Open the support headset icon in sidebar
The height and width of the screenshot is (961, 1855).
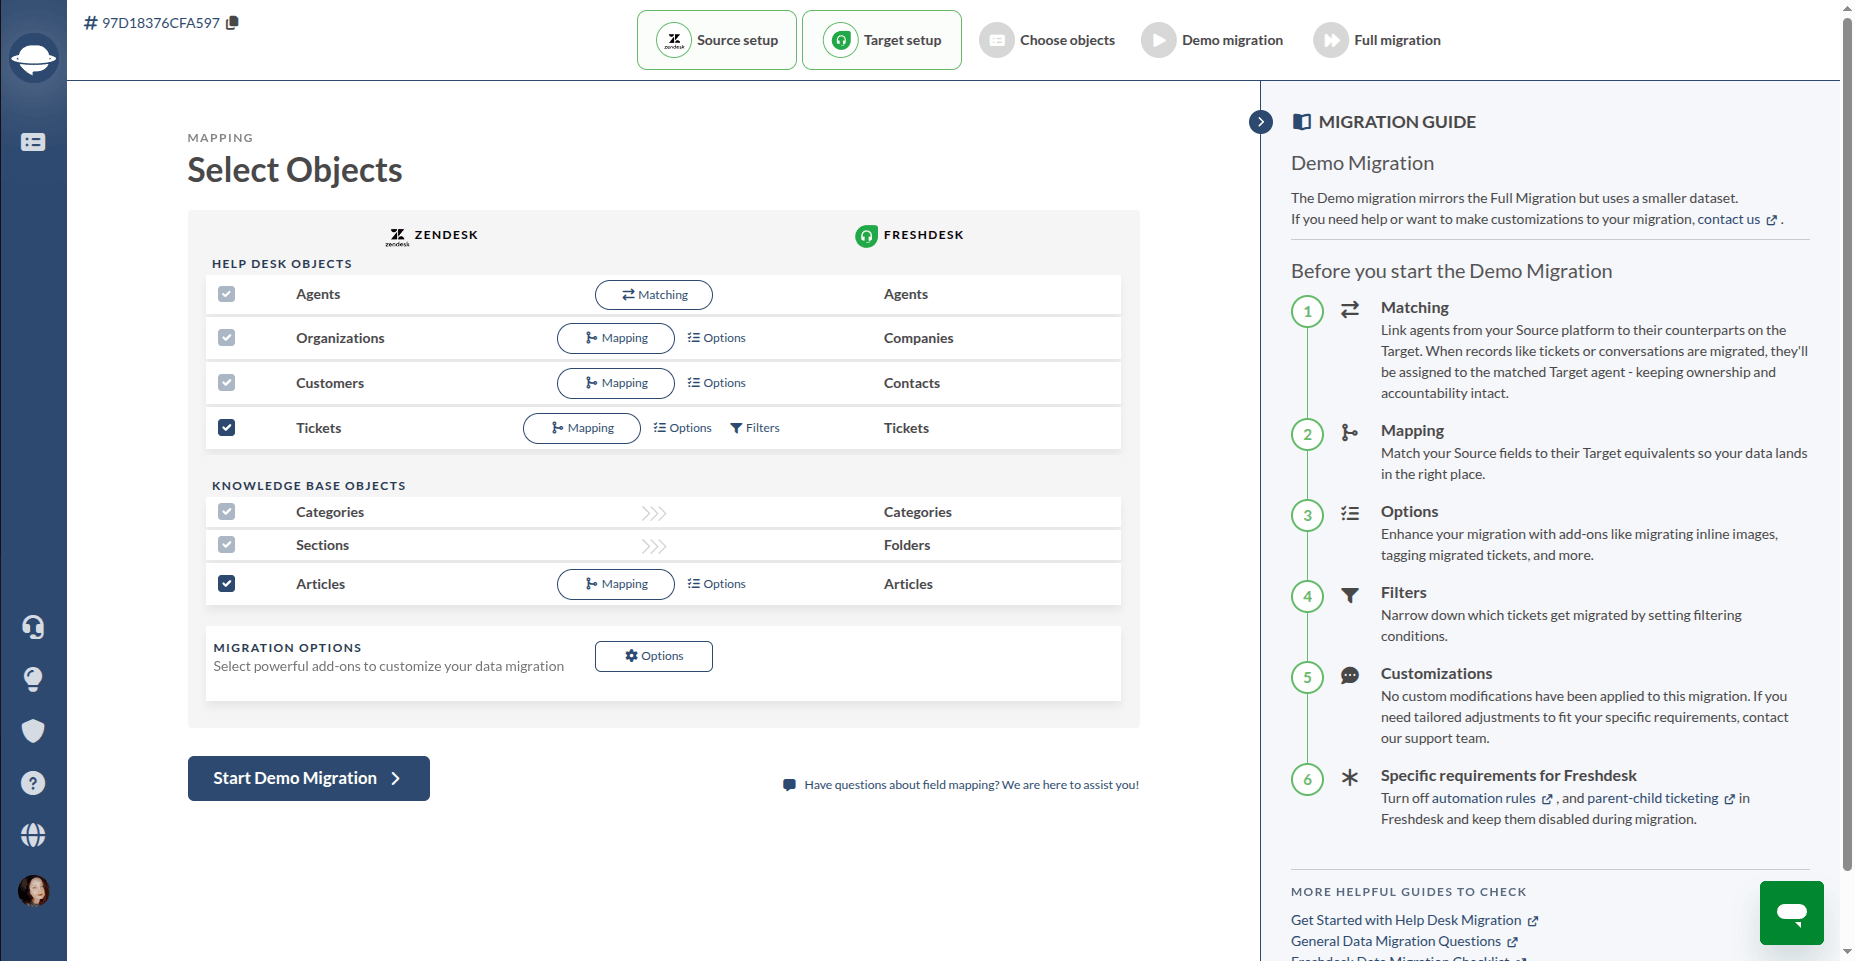click(x=33, y=627)
